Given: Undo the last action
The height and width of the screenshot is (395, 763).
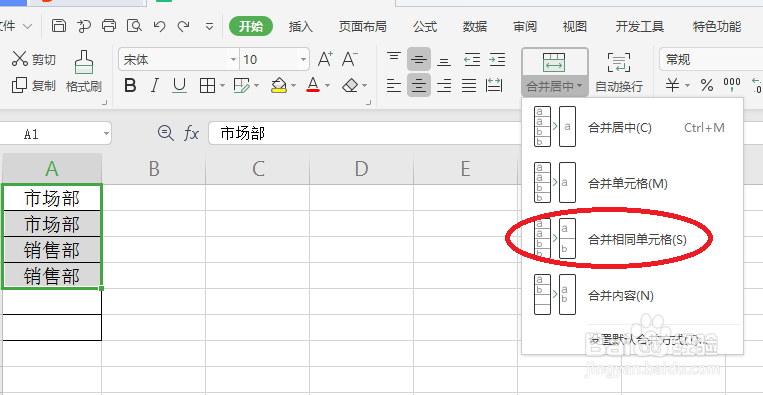Looking at the screenshot, I should (159, 26).
